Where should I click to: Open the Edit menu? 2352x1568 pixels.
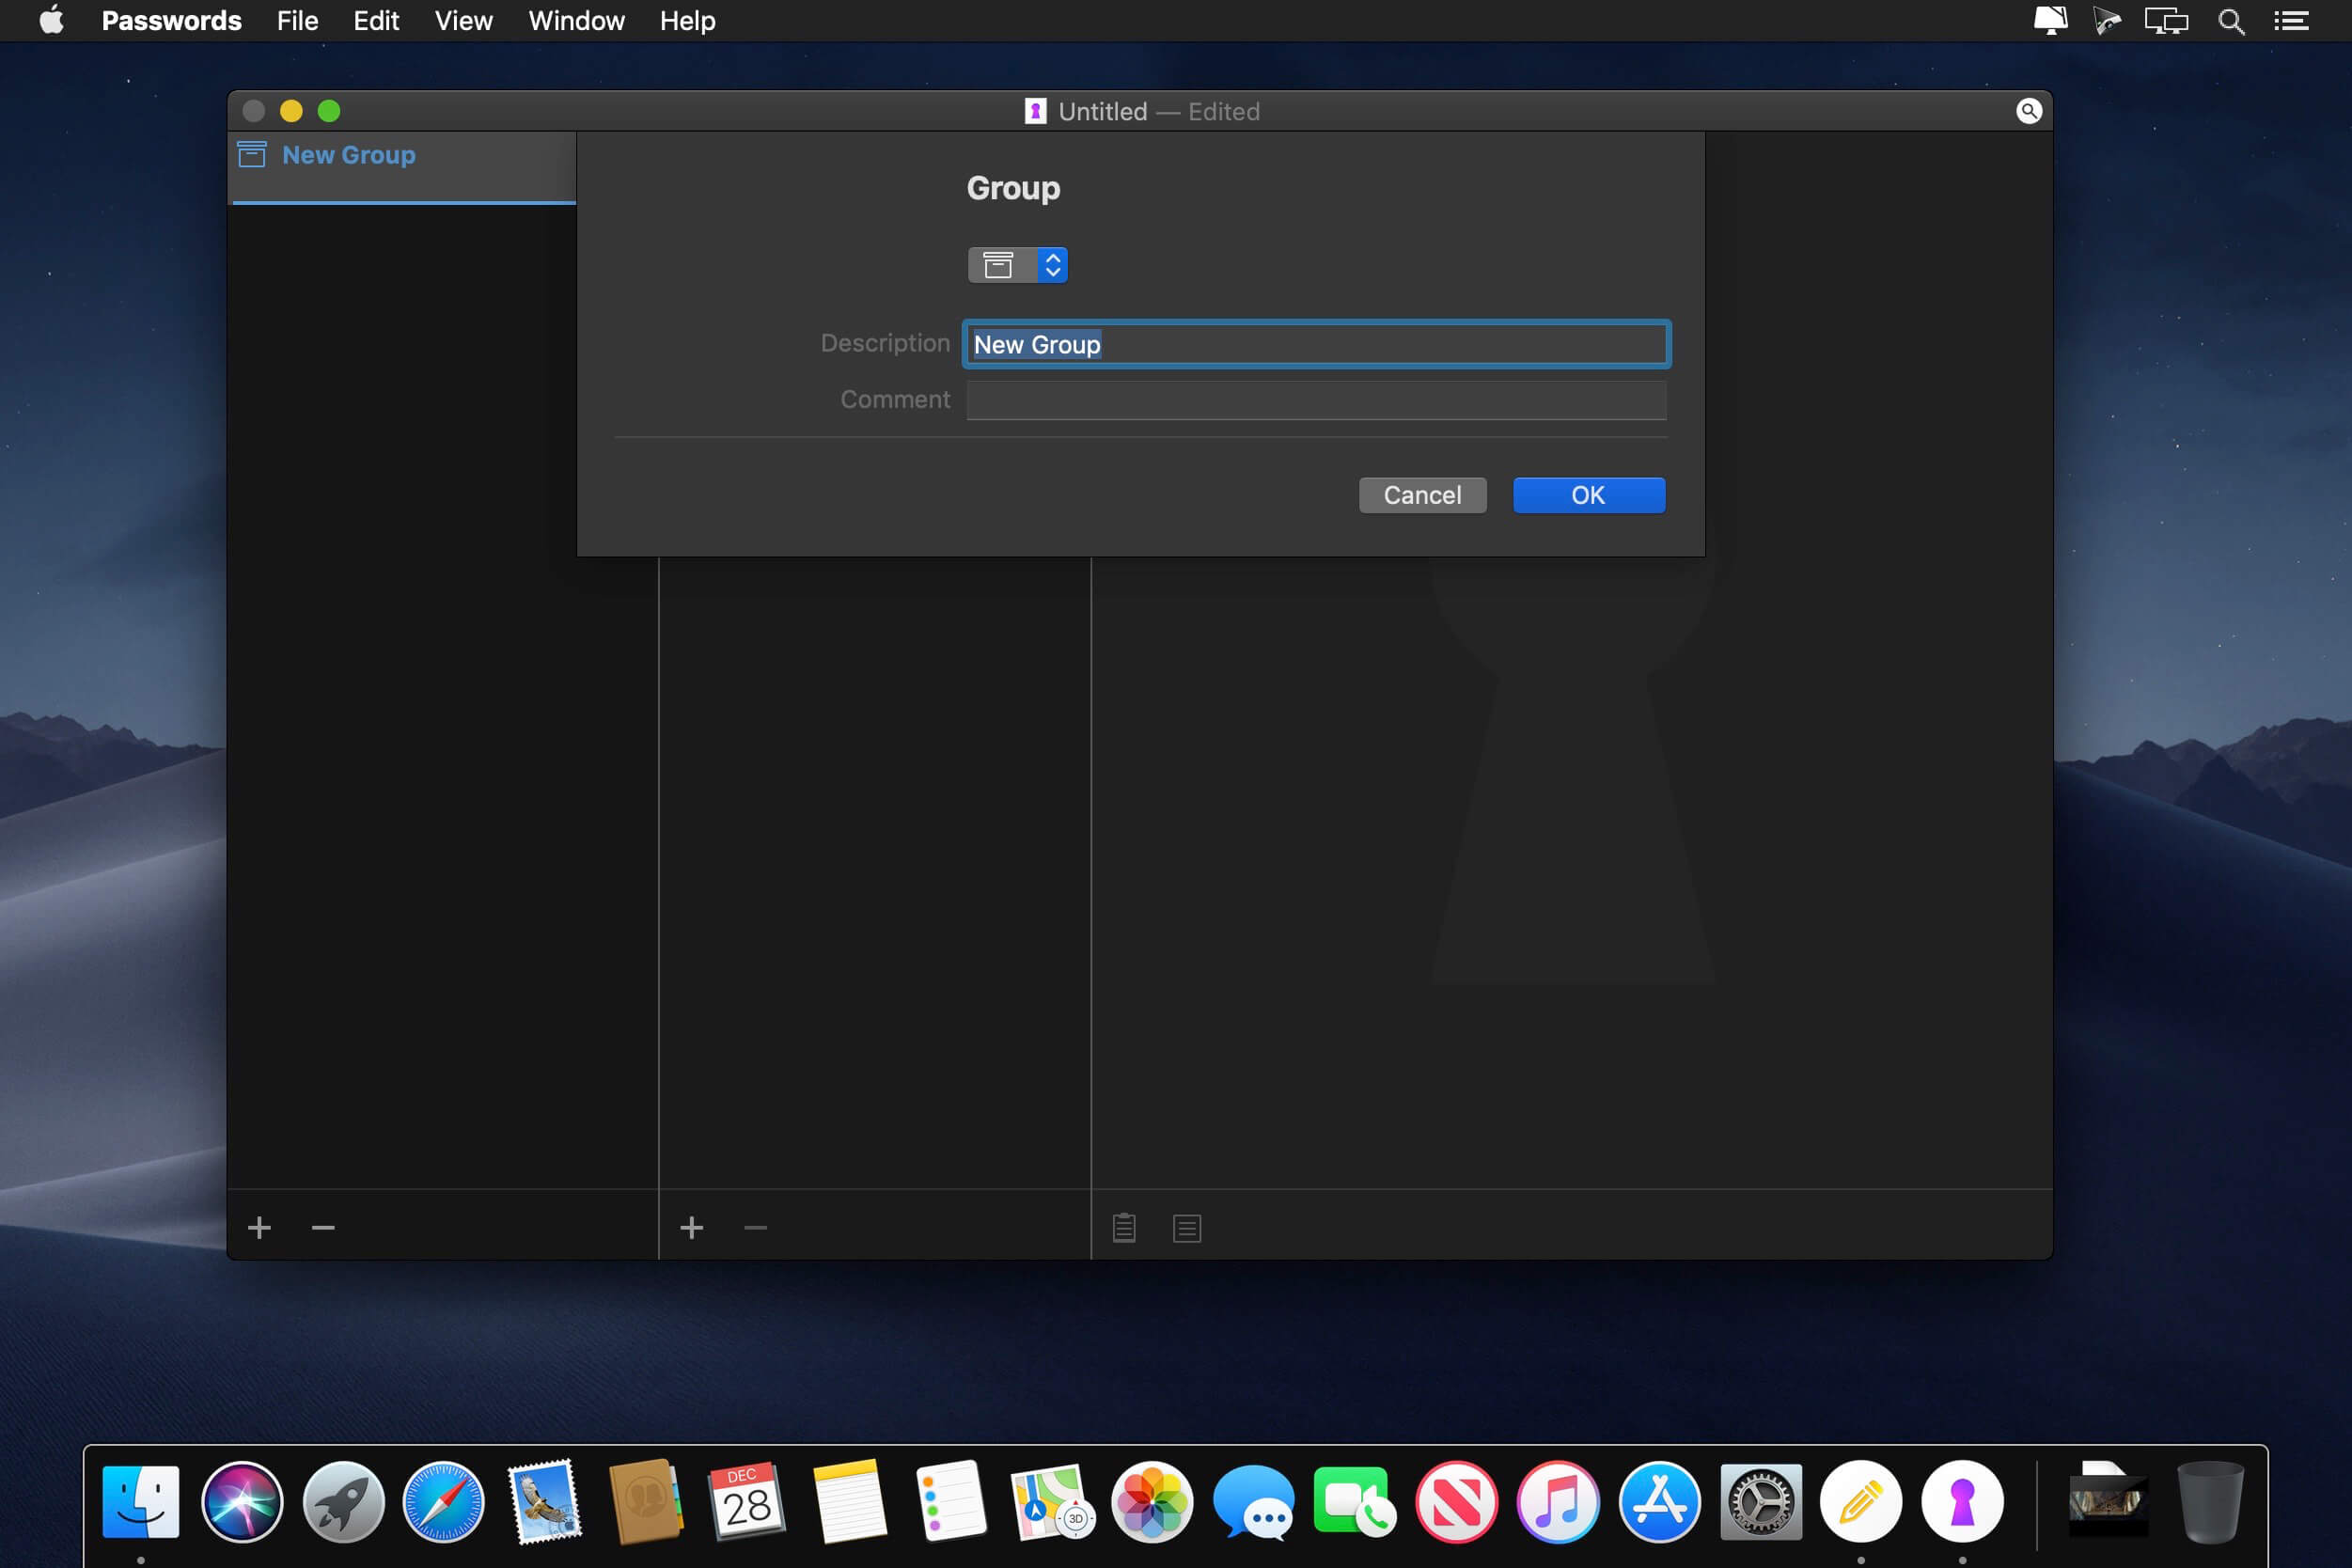(x=374, y=19)
